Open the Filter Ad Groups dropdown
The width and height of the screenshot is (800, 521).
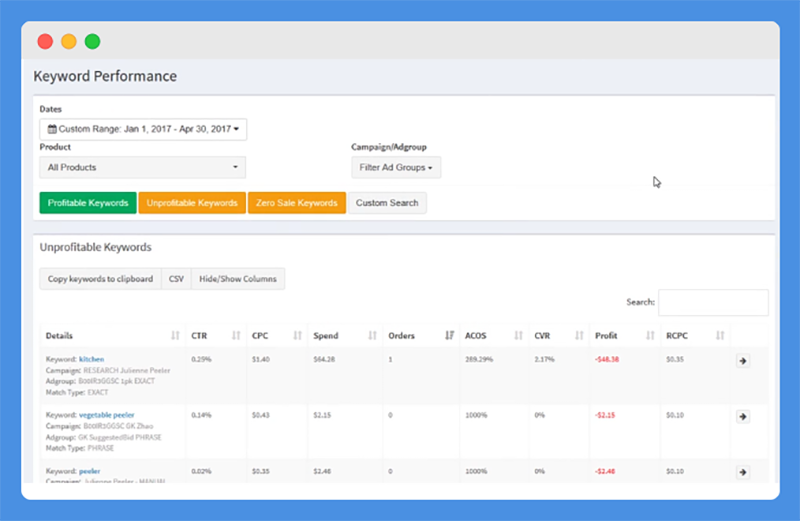pos(396,167)
